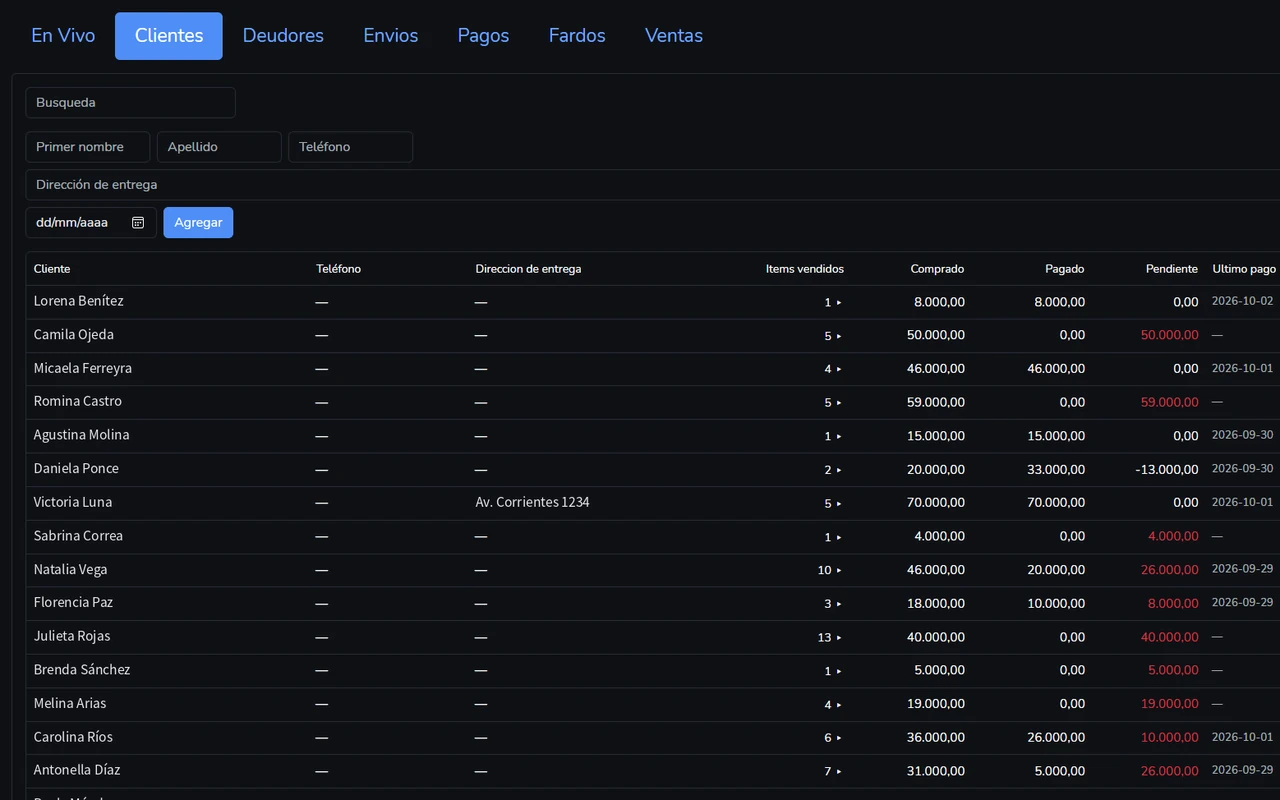Open the Pagos tab
Screen dimensions: 1280x800
coord(483,36)
